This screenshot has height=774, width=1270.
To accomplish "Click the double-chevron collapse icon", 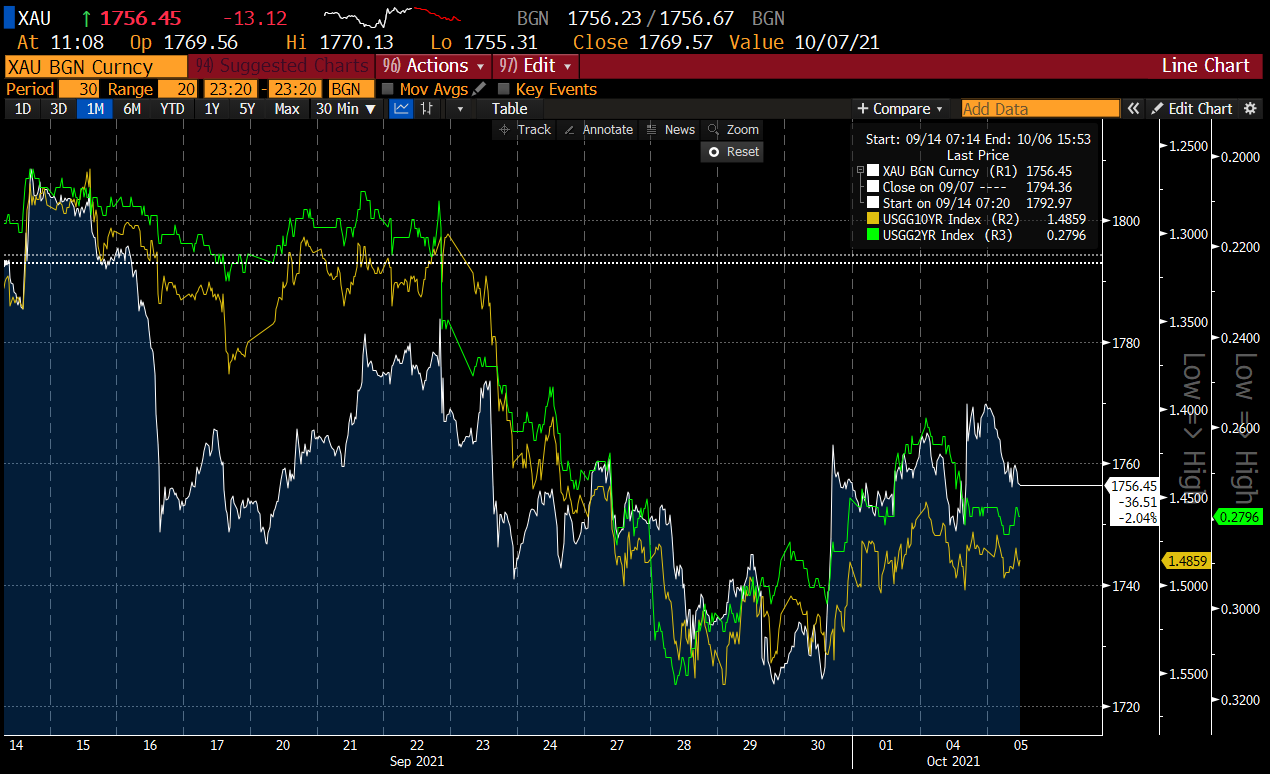I will click(1133, 108).
